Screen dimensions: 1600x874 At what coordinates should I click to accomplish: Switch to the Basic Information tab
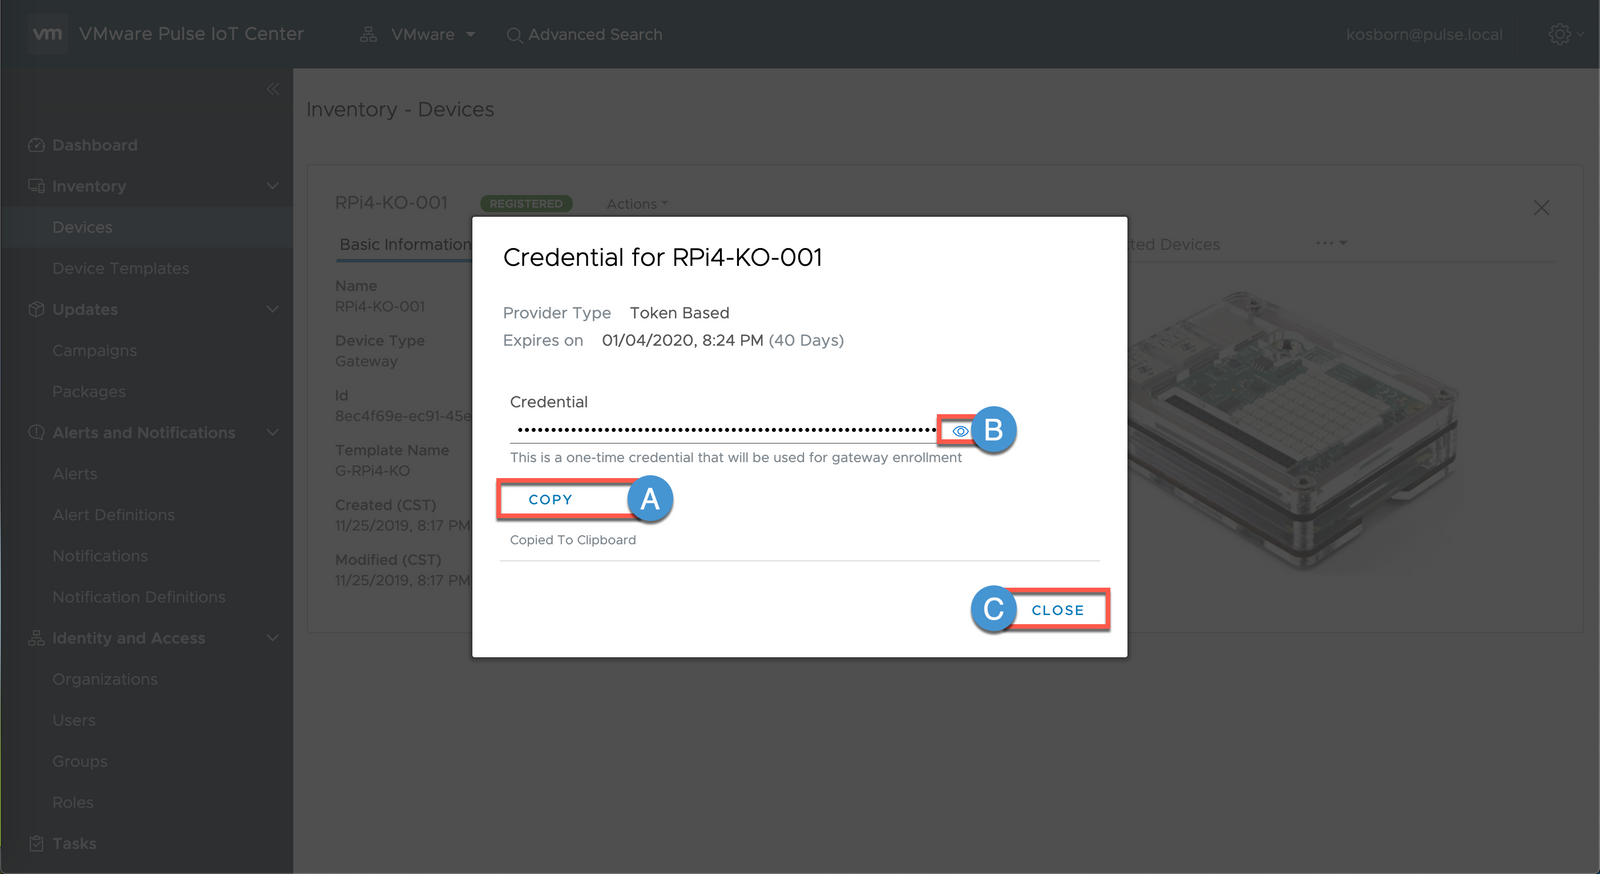[x=405, y=244]
